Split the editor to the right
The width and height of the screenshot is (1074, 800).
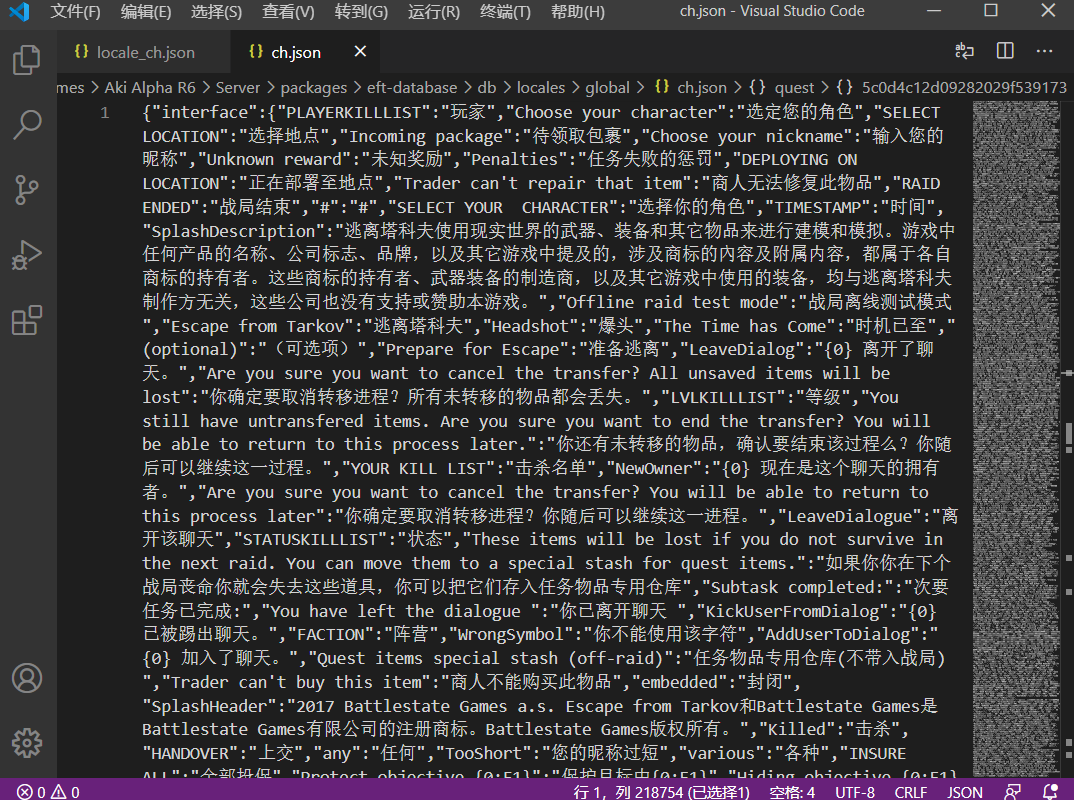(x=1005, y=51)
